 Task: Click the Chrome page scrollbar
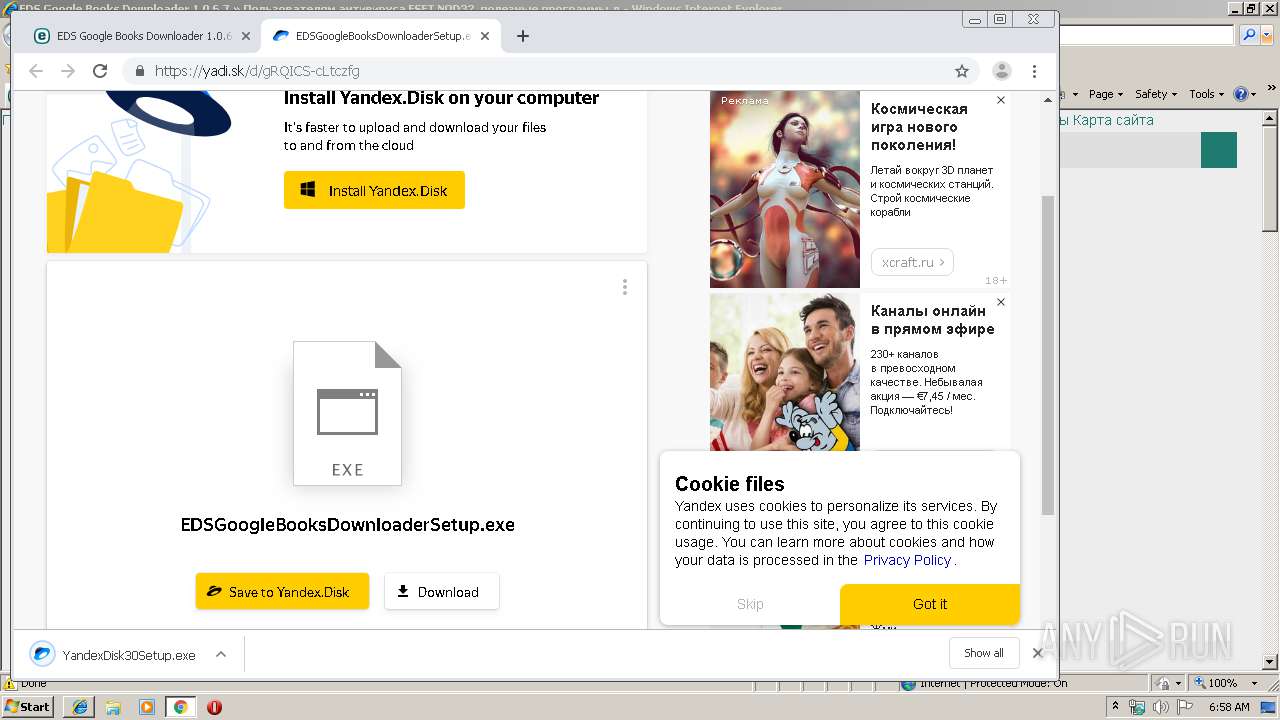click(1048, 355)
